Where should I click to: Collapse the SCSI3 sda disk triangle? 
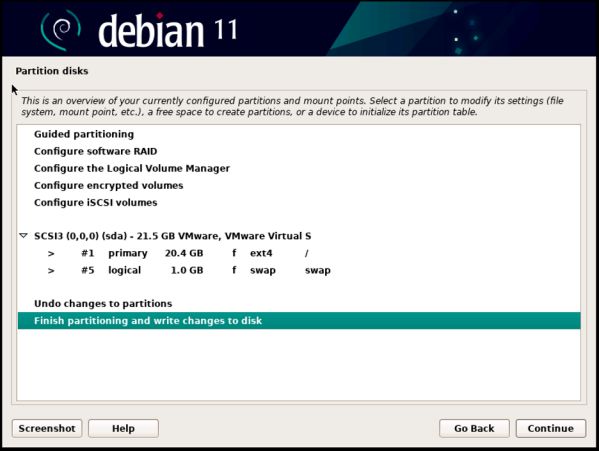pos(23,236)
